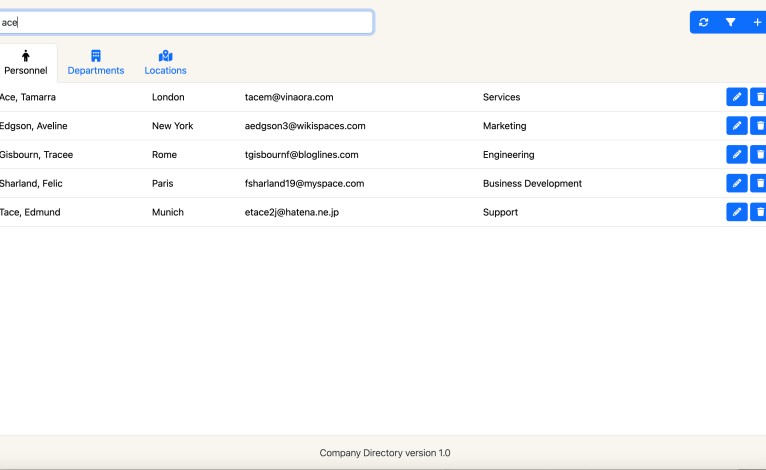766x470 pixels.
Task: Delete Ace, Tamarra using trash icon
Action: (759, 97)
